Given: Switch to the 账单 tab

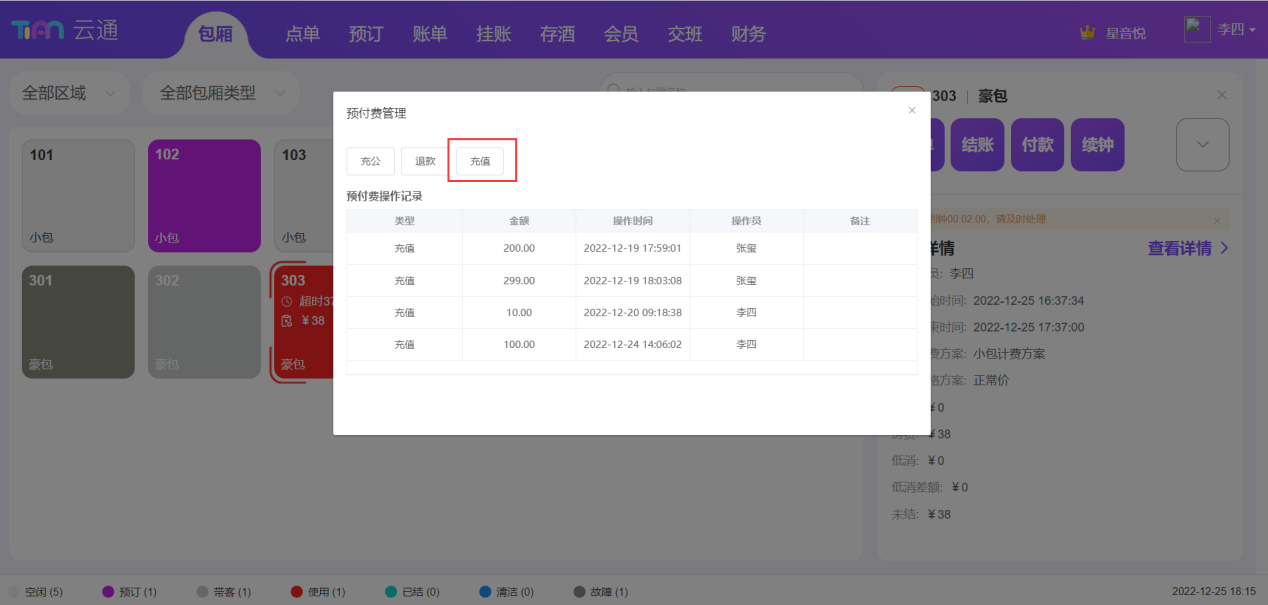Looking at the screenshot, I should pyautogui.click(x=430, y=34).
